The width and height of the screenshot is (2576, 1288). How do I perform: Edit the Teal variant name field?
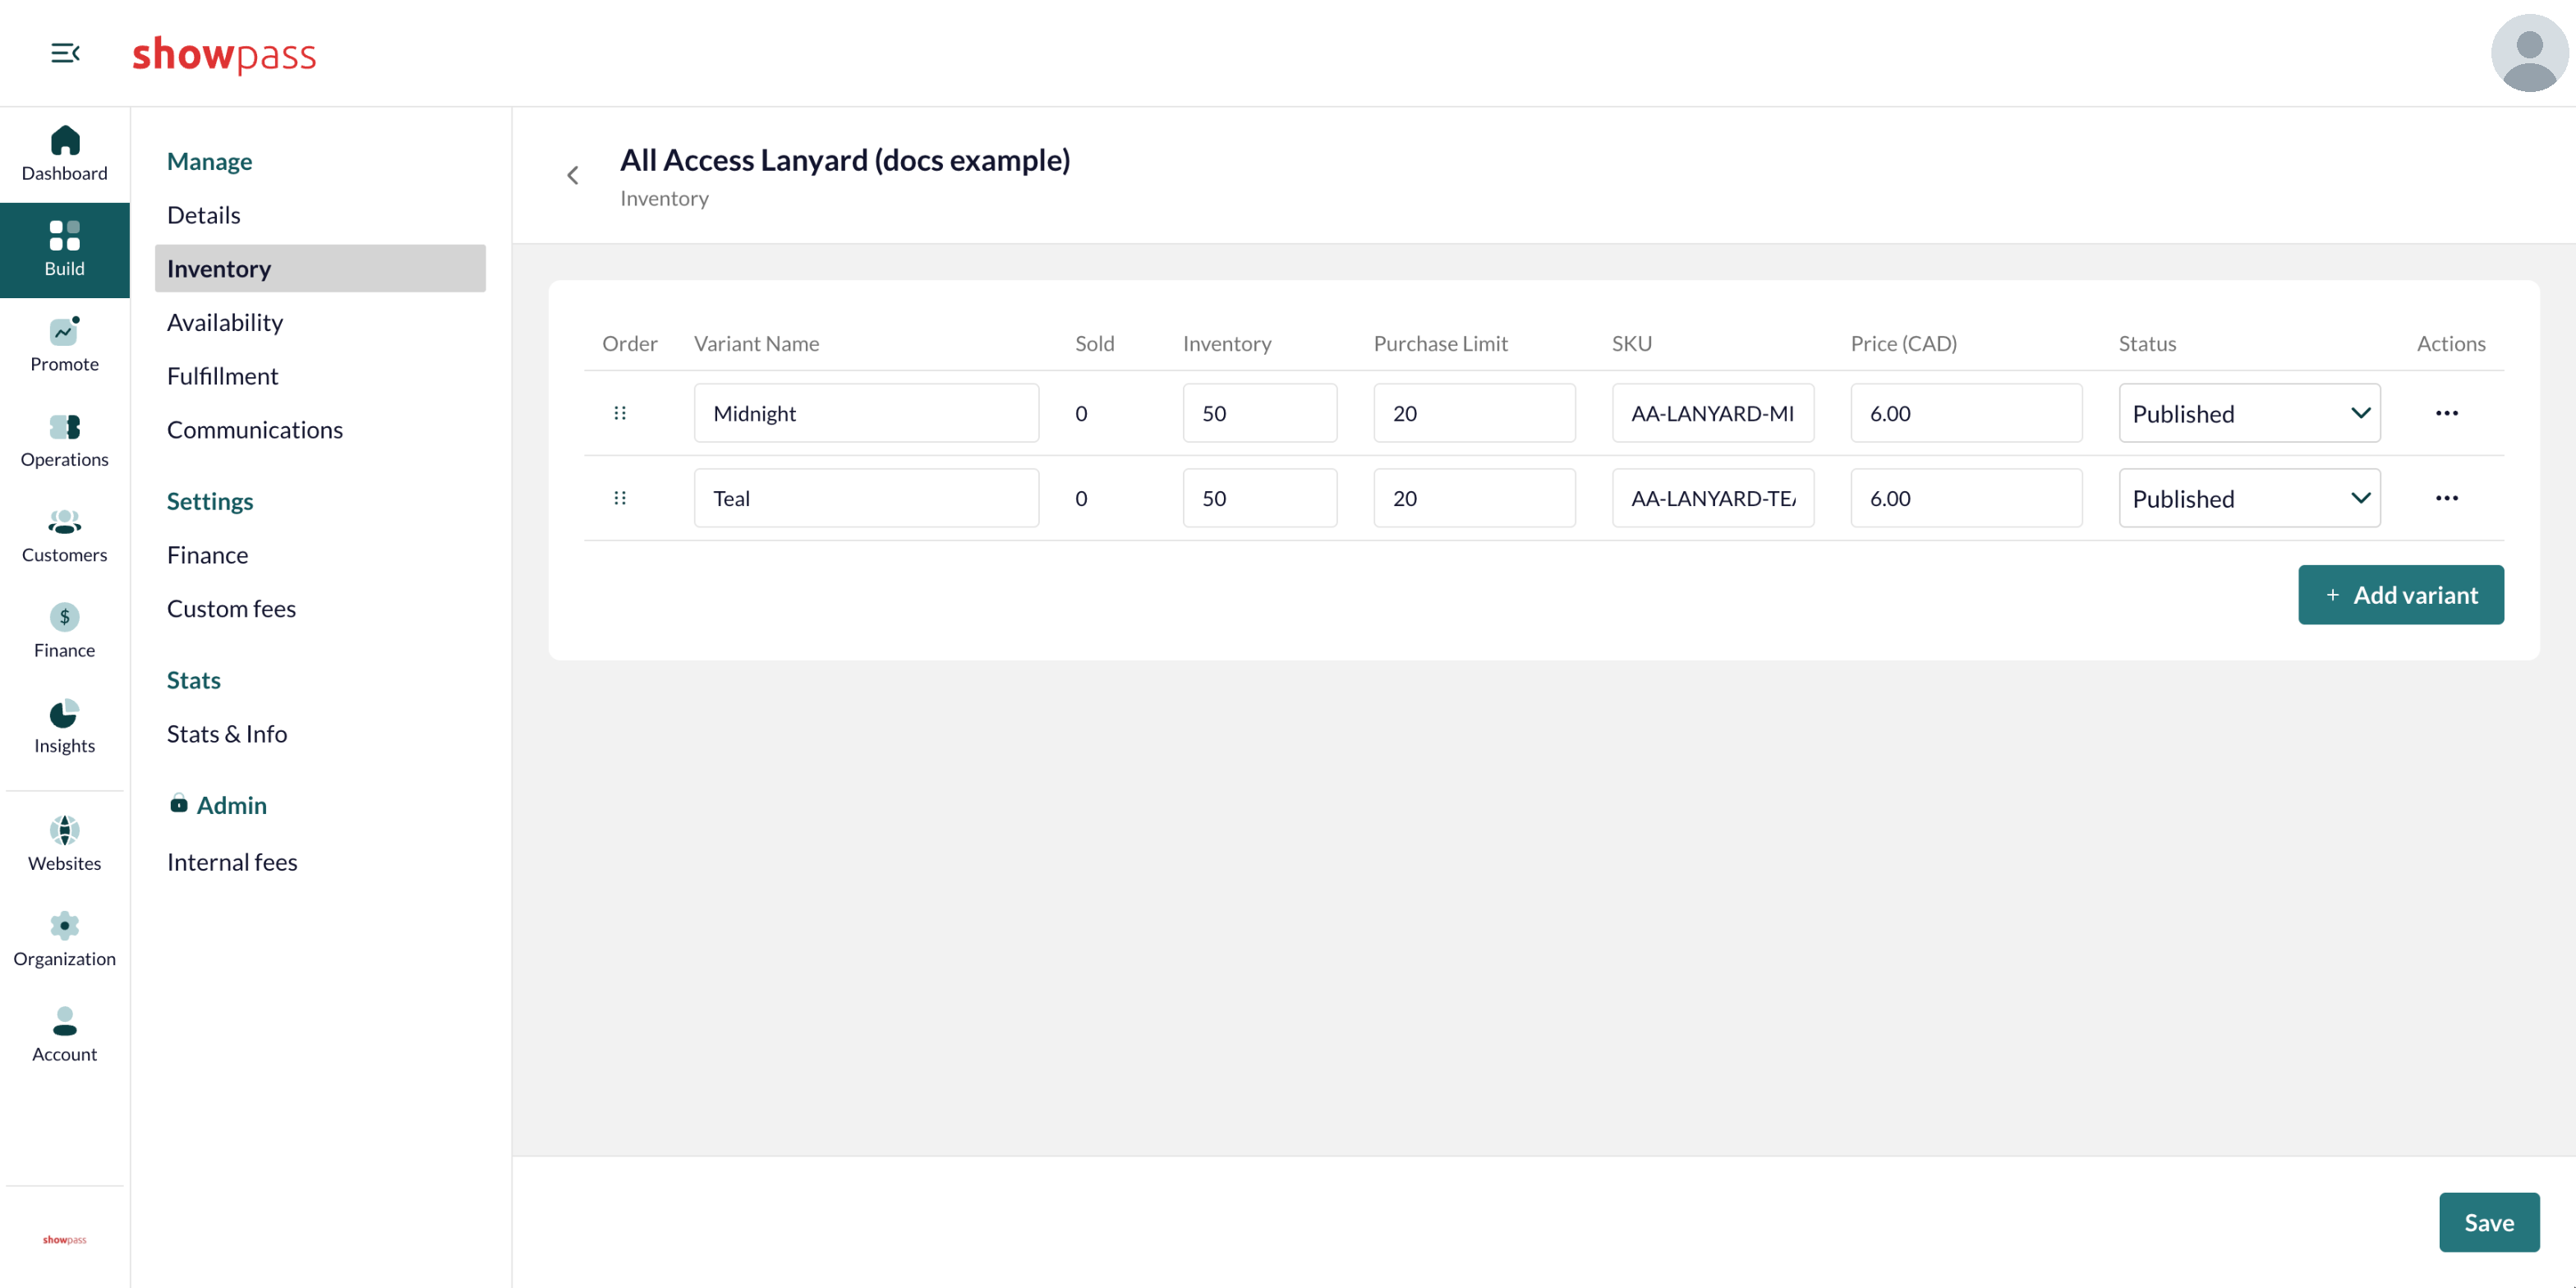[866, 498]
